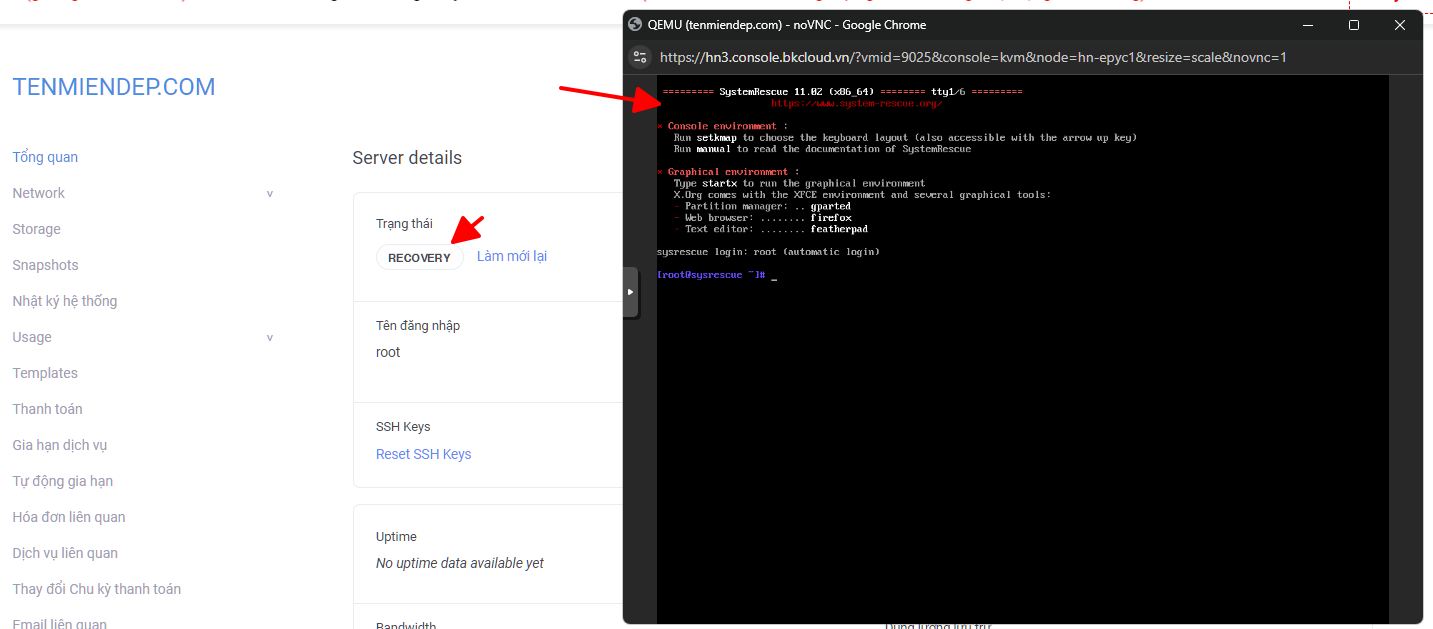
Task: Open Thanh toán page
Action: (47, 409)
